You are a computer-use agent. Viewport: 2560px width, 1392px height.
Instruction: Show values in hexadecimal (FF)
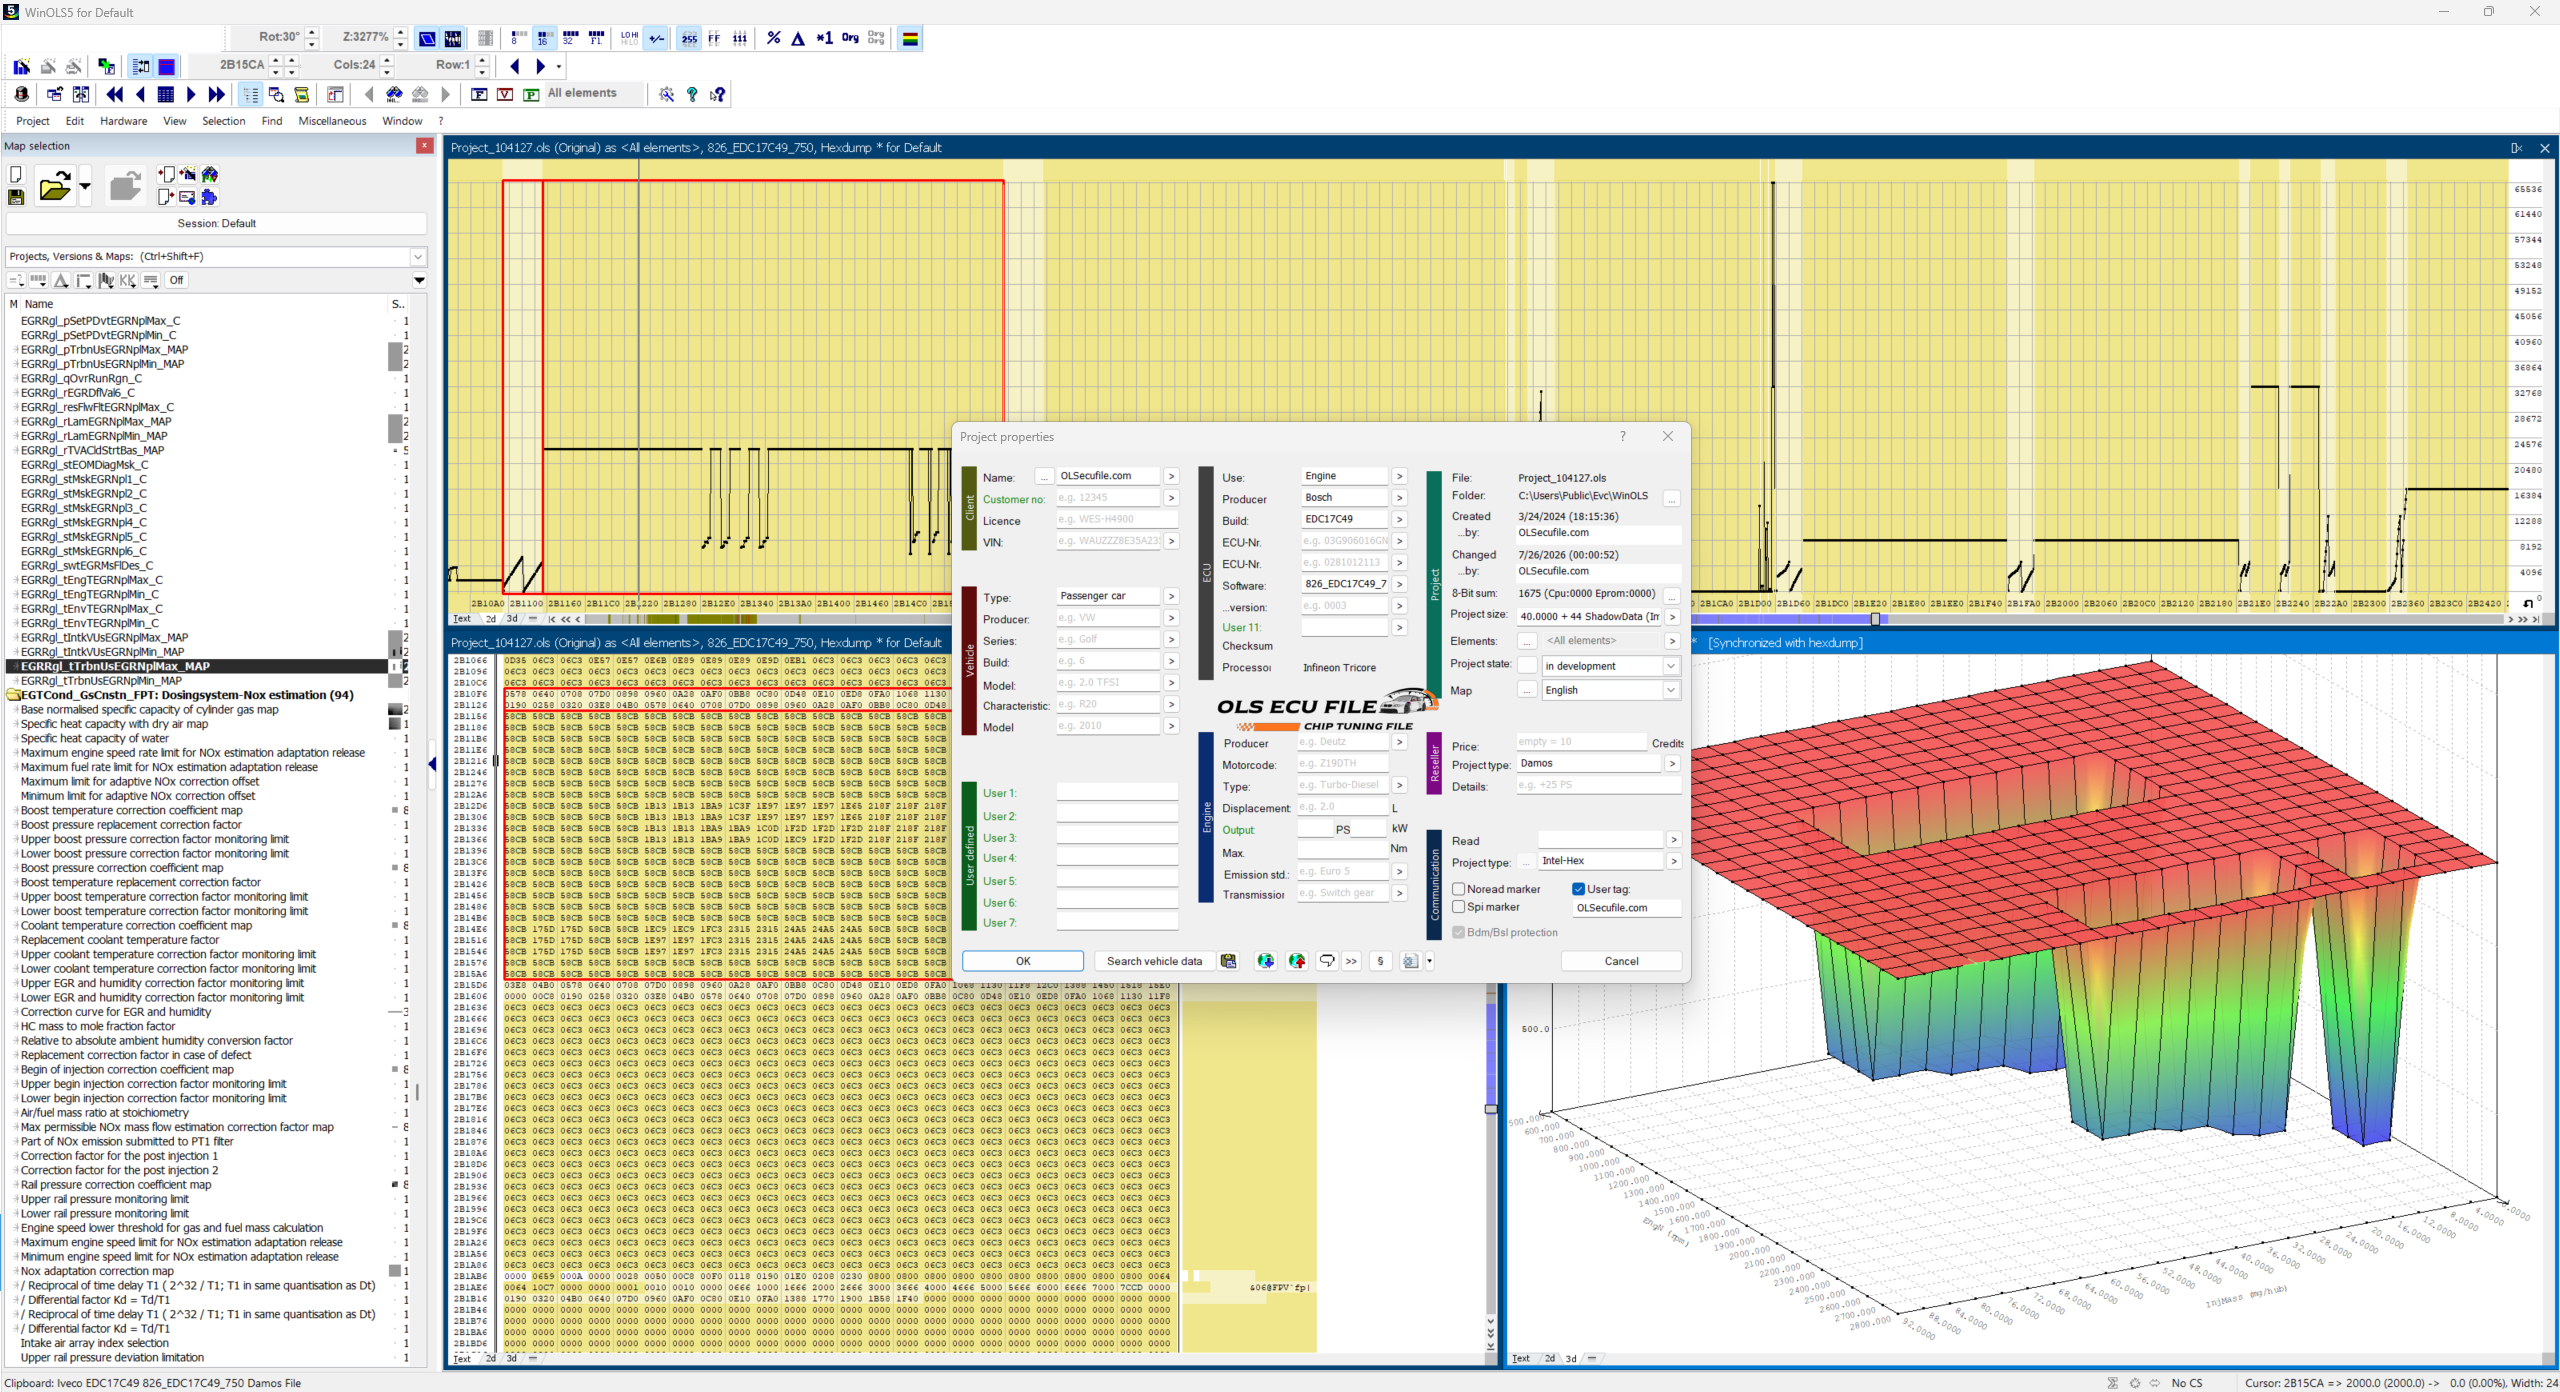[714, 38]
